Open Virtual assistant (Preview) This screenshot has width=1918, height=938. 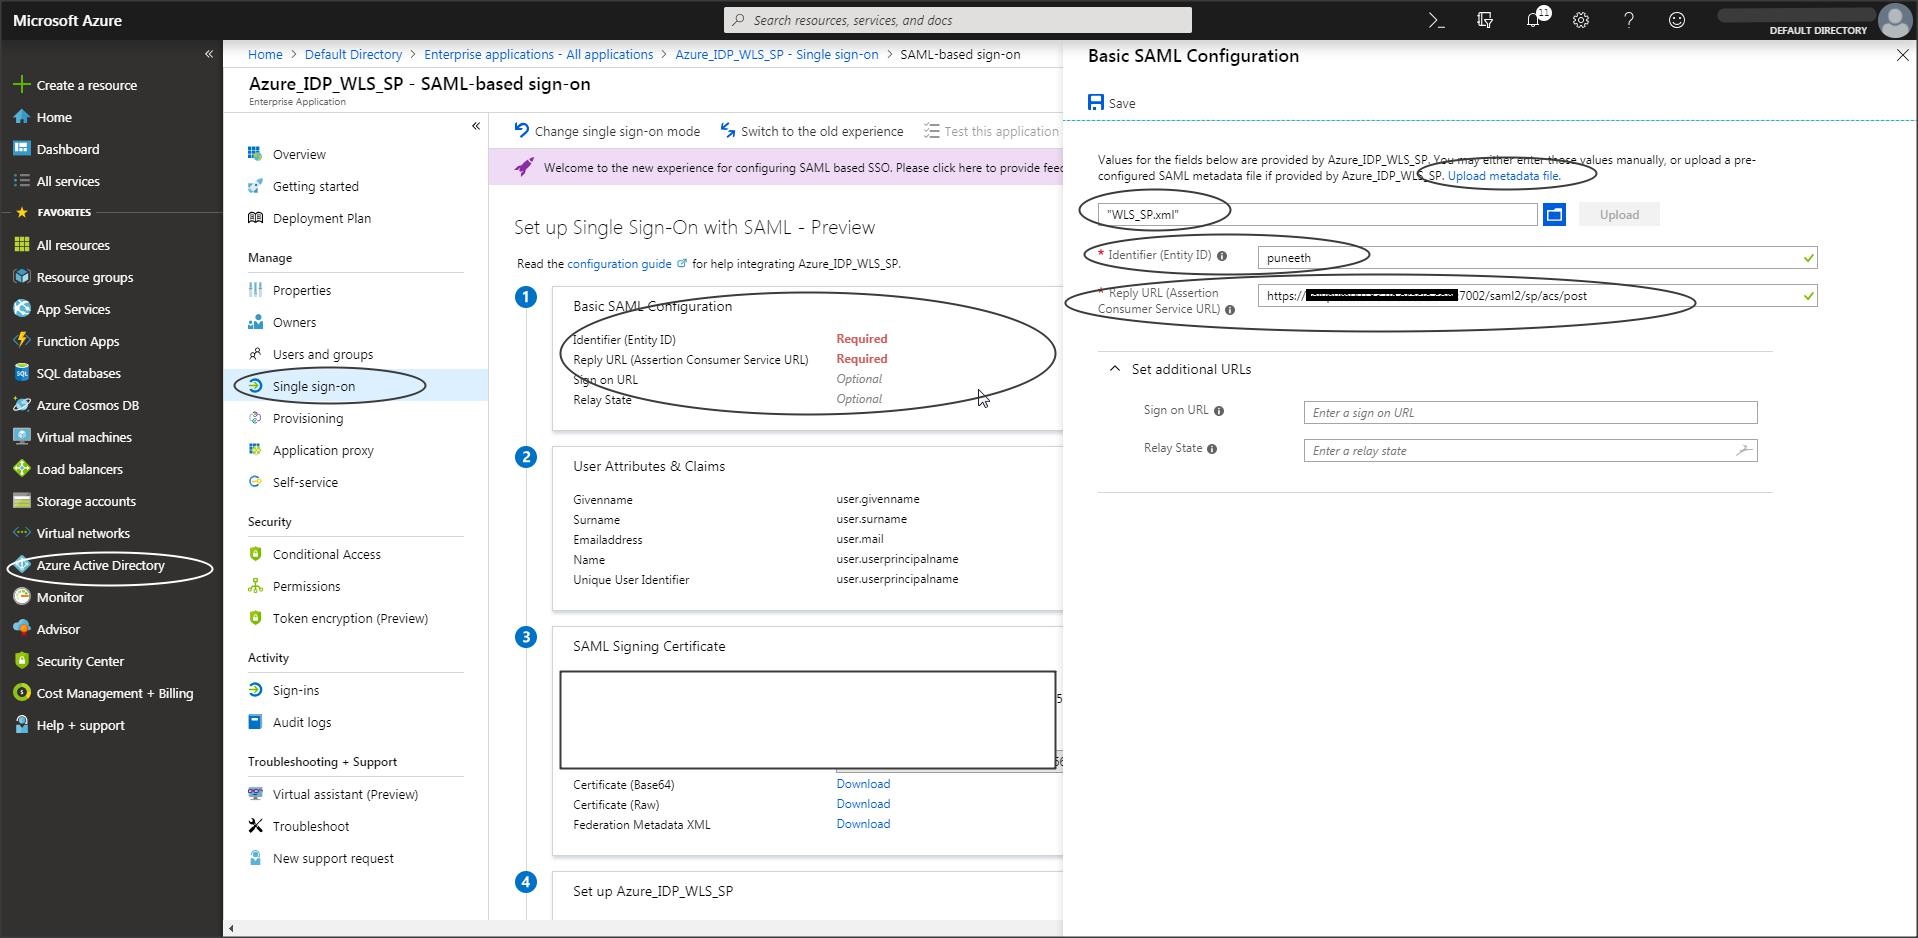[345, 794]
